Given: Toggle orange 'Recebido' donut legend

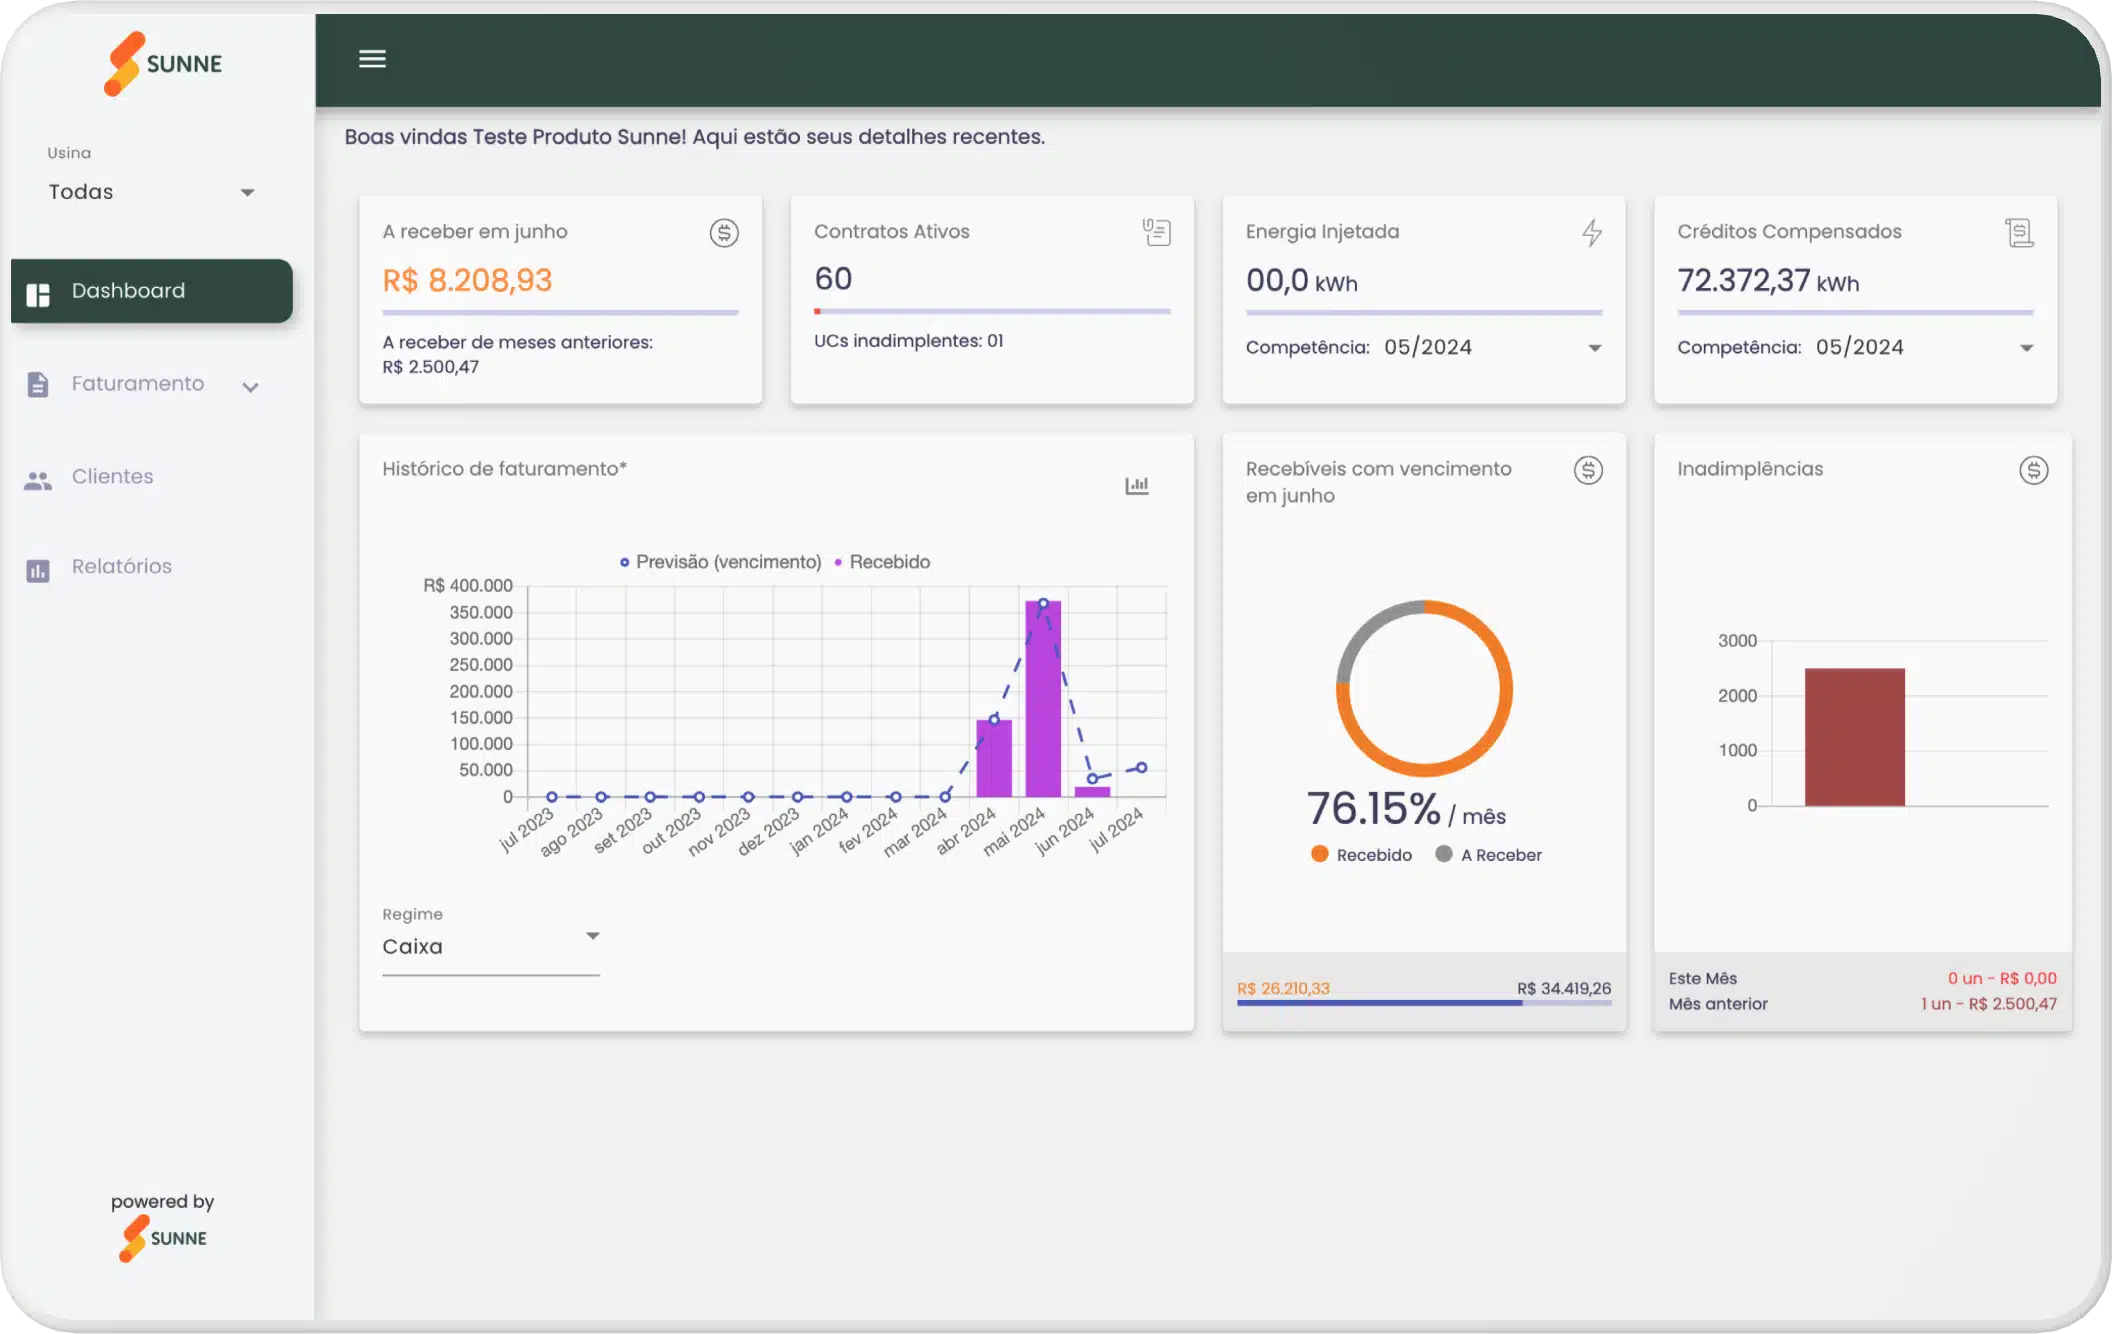Looking at the screenshot, I should click(1361, 855).
